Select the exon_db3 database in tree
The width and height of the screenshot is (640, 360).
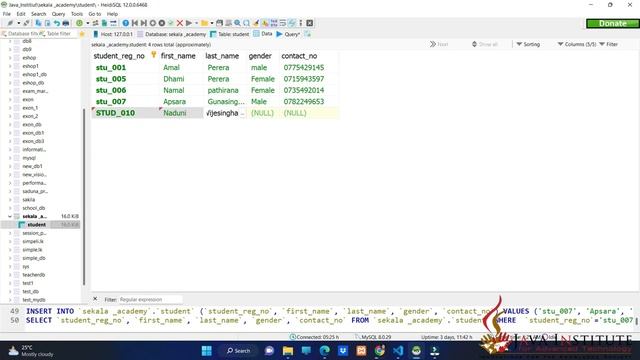point(33,141)
